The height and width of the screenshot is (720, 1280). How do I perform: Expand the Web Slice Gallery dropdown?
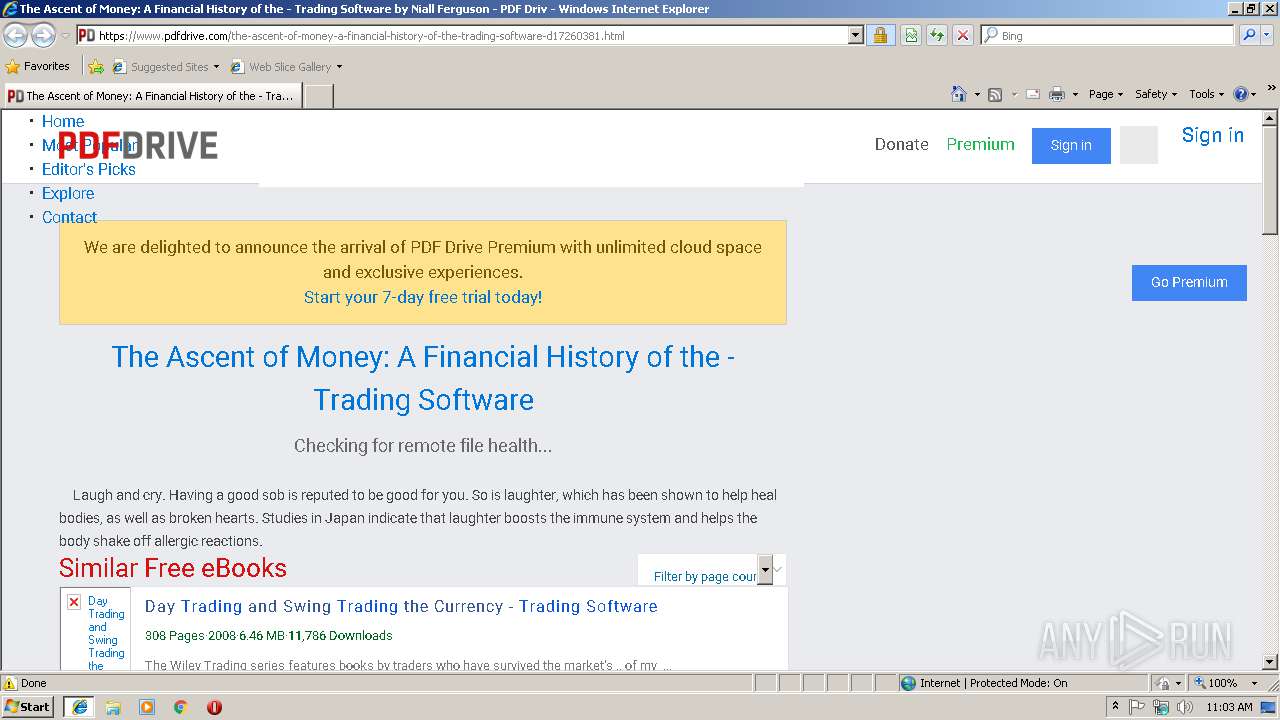click(x=339, y=67)
